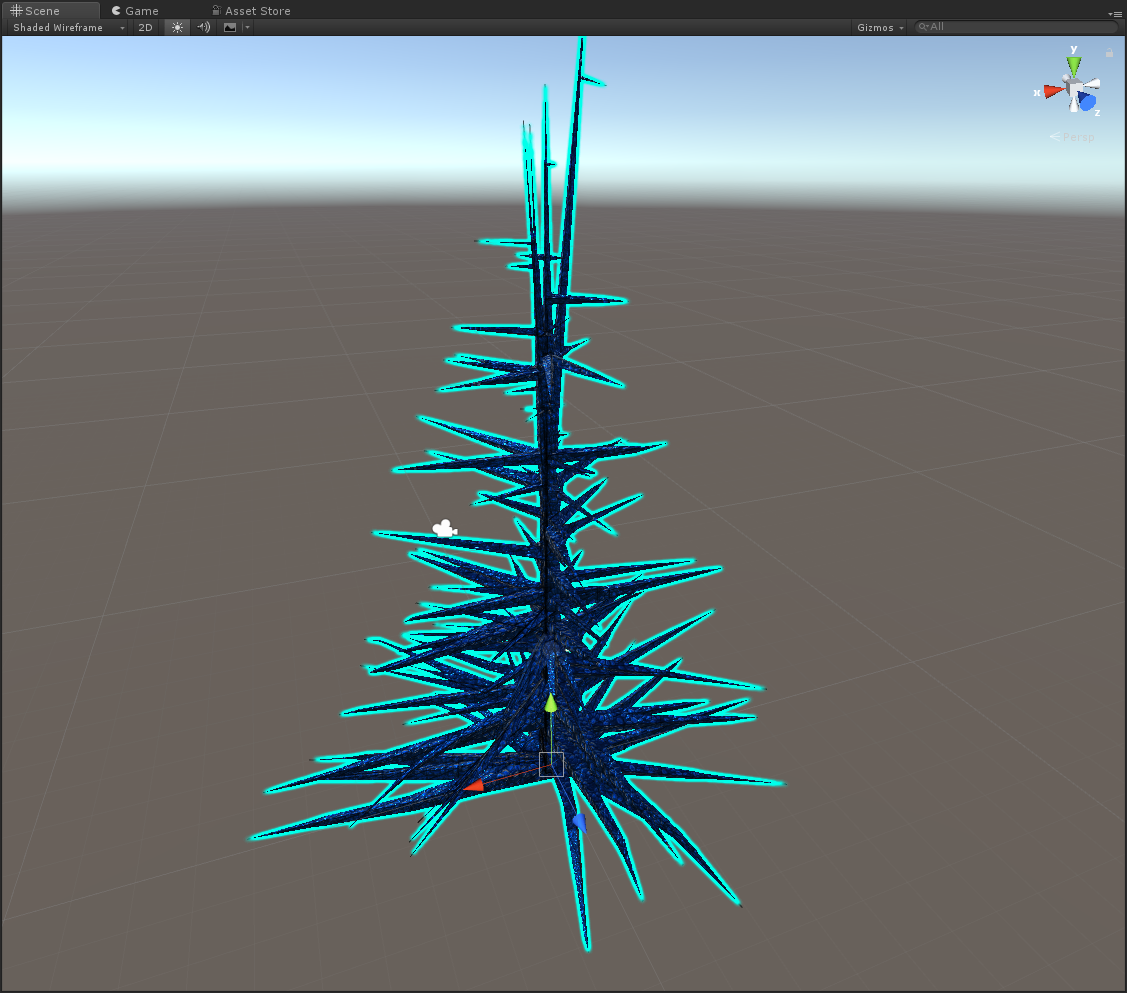This screenshot has height=993, width=1127.
Task: Click the blue Z axis cone on orientation gizmo
Action: pos(1087,102)
